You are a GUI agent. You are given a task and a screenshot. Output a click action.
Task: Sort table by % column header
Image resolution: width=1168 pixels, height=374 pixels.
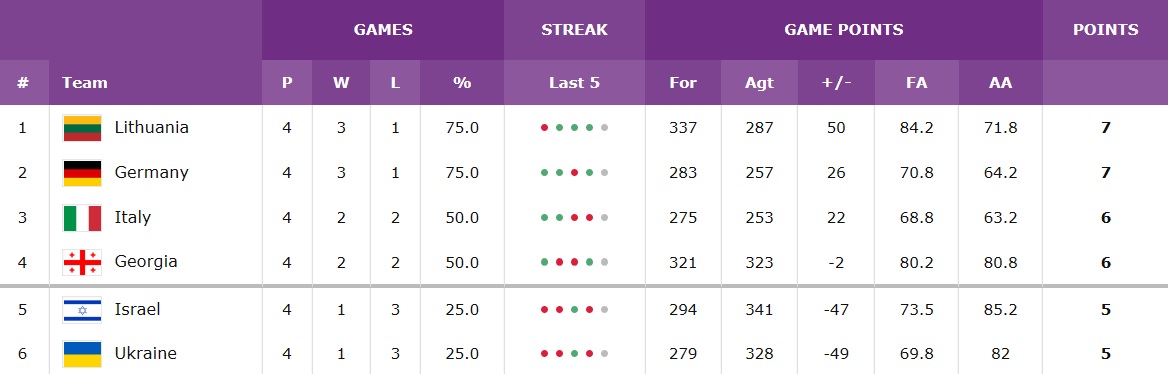point(463,83)
